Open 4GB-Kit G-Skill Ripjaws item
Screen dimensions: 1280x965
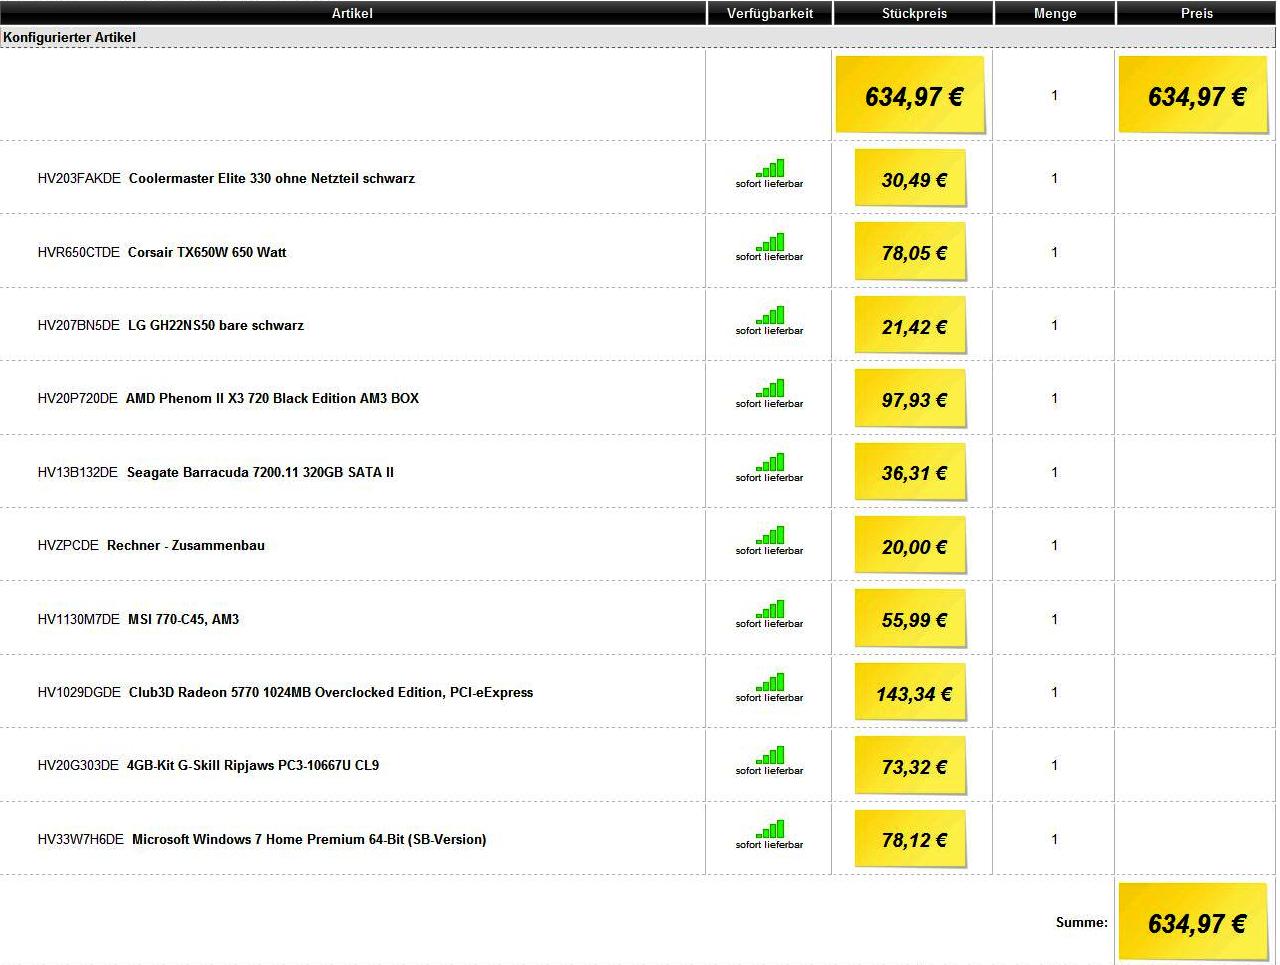(253, 765)
